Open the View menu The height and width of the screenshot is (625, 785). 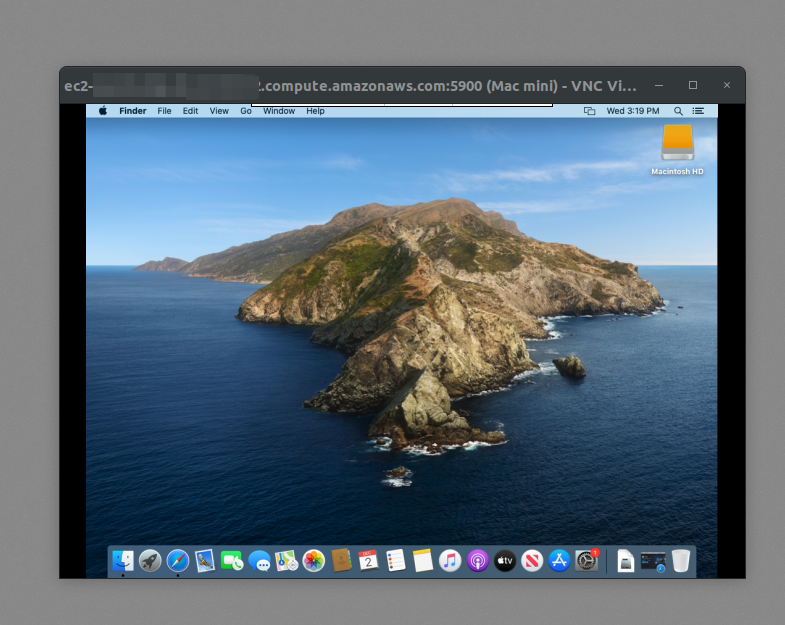pyautogui.click(x=219, y=111)
